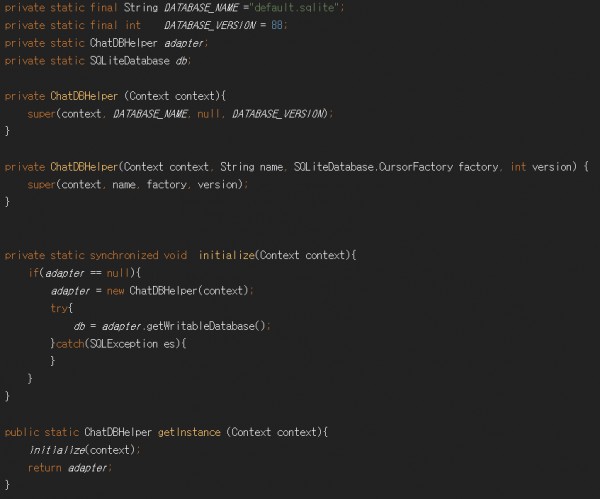Click the 'int version' parameter
This screenshot has width=600, height=499.
coord(543,167)
